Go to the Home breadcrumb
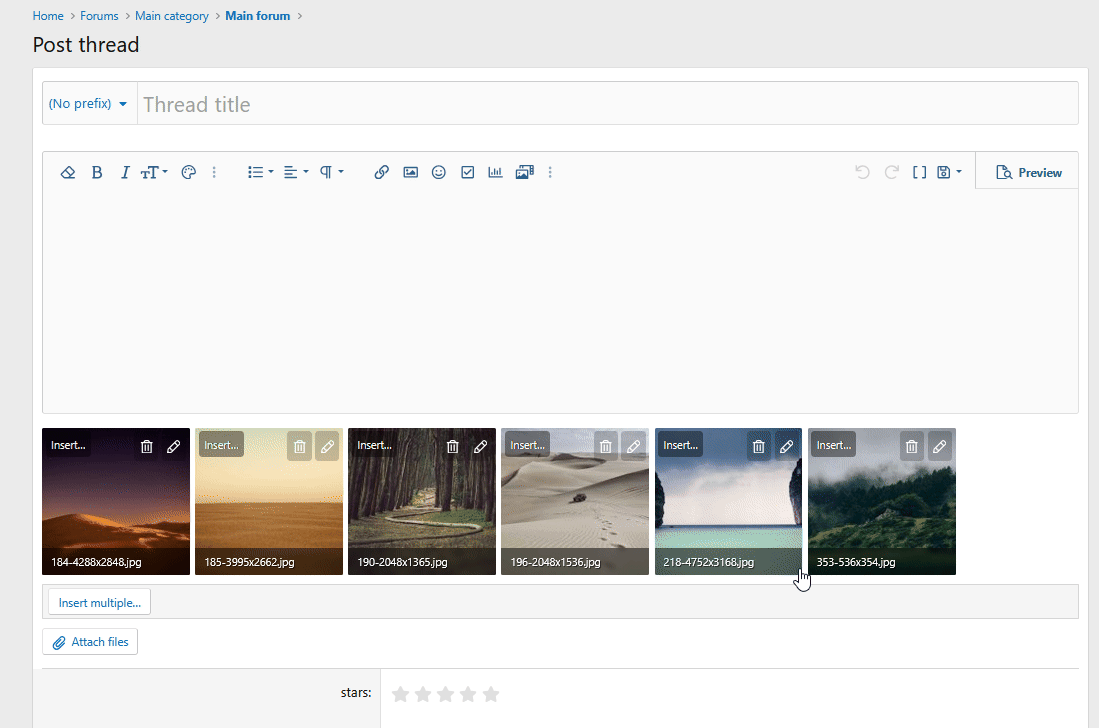The height and width of the screenshot is (728, 1099). click(x=48, y=15)
